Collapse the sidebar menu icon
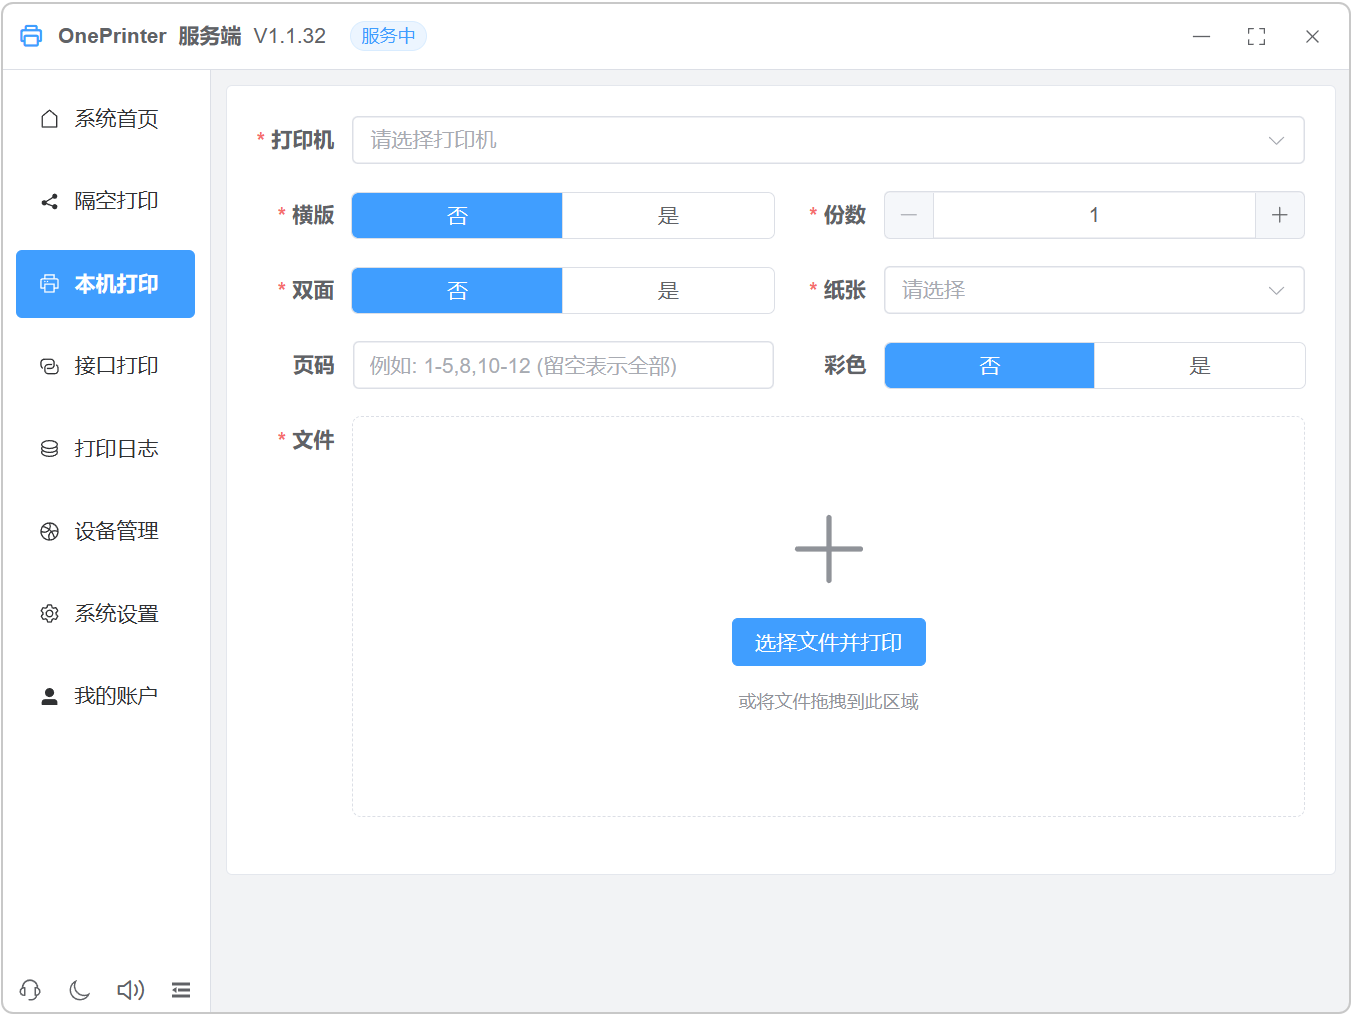The width and height of the screenshot is (1352, 1015). coord(181,990)
